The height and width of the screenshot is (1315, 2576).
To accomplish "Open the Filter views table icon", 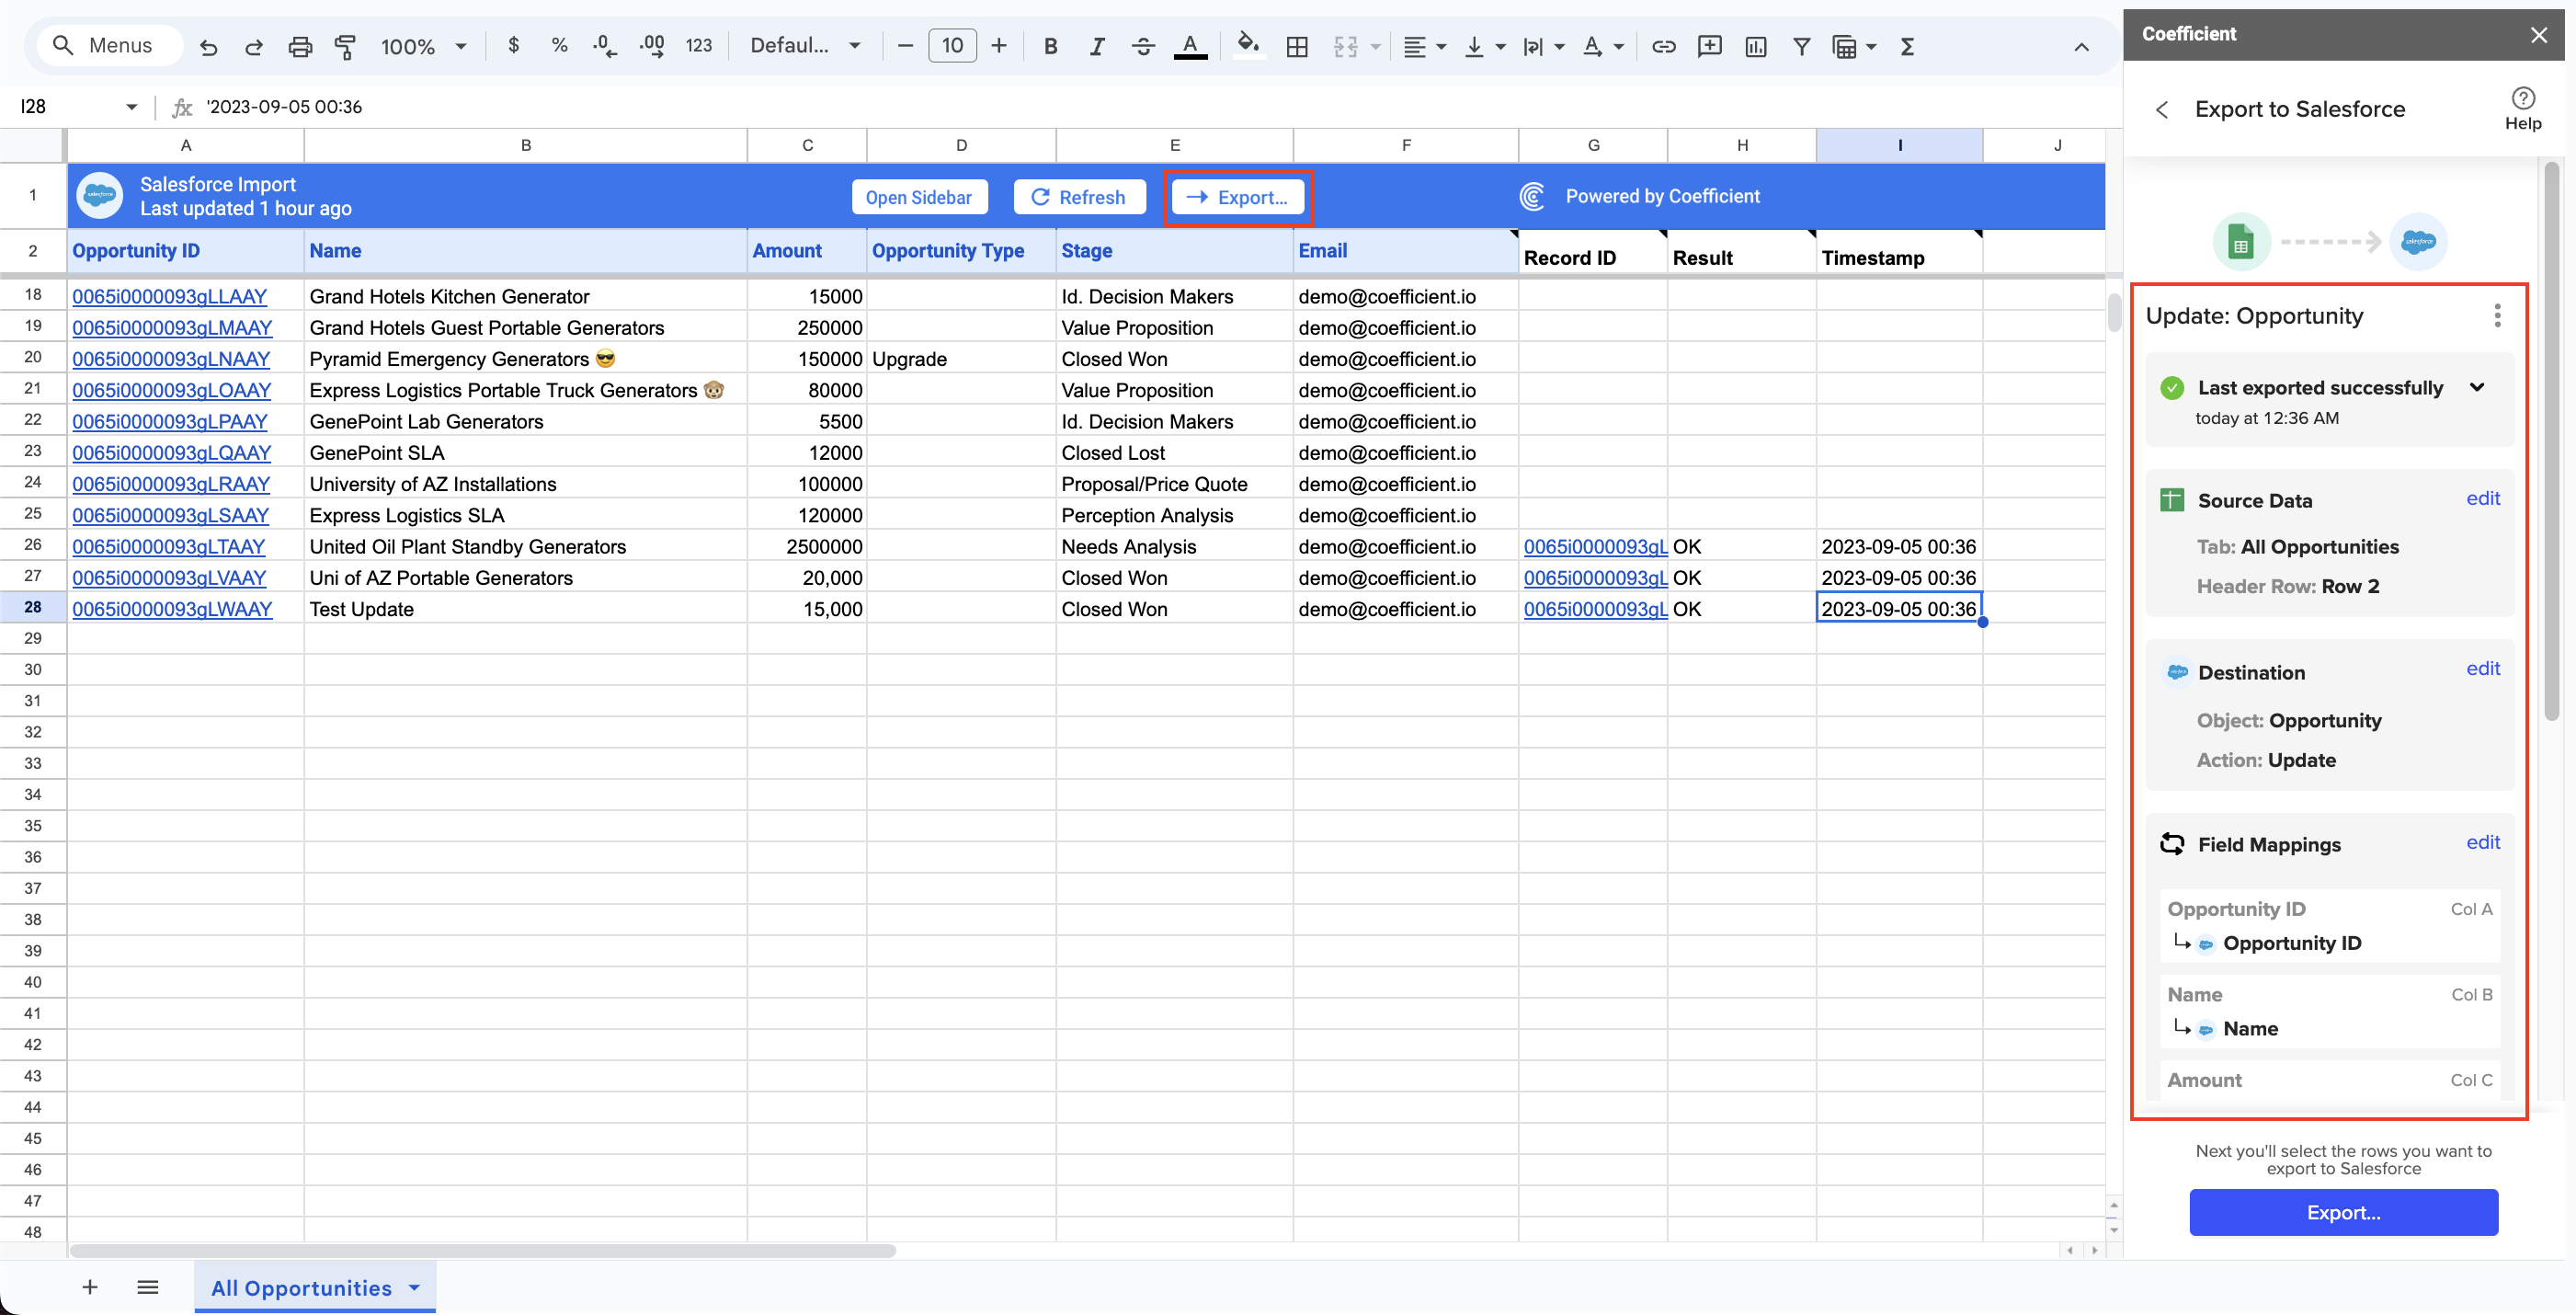I will (x=1844, y=46).
